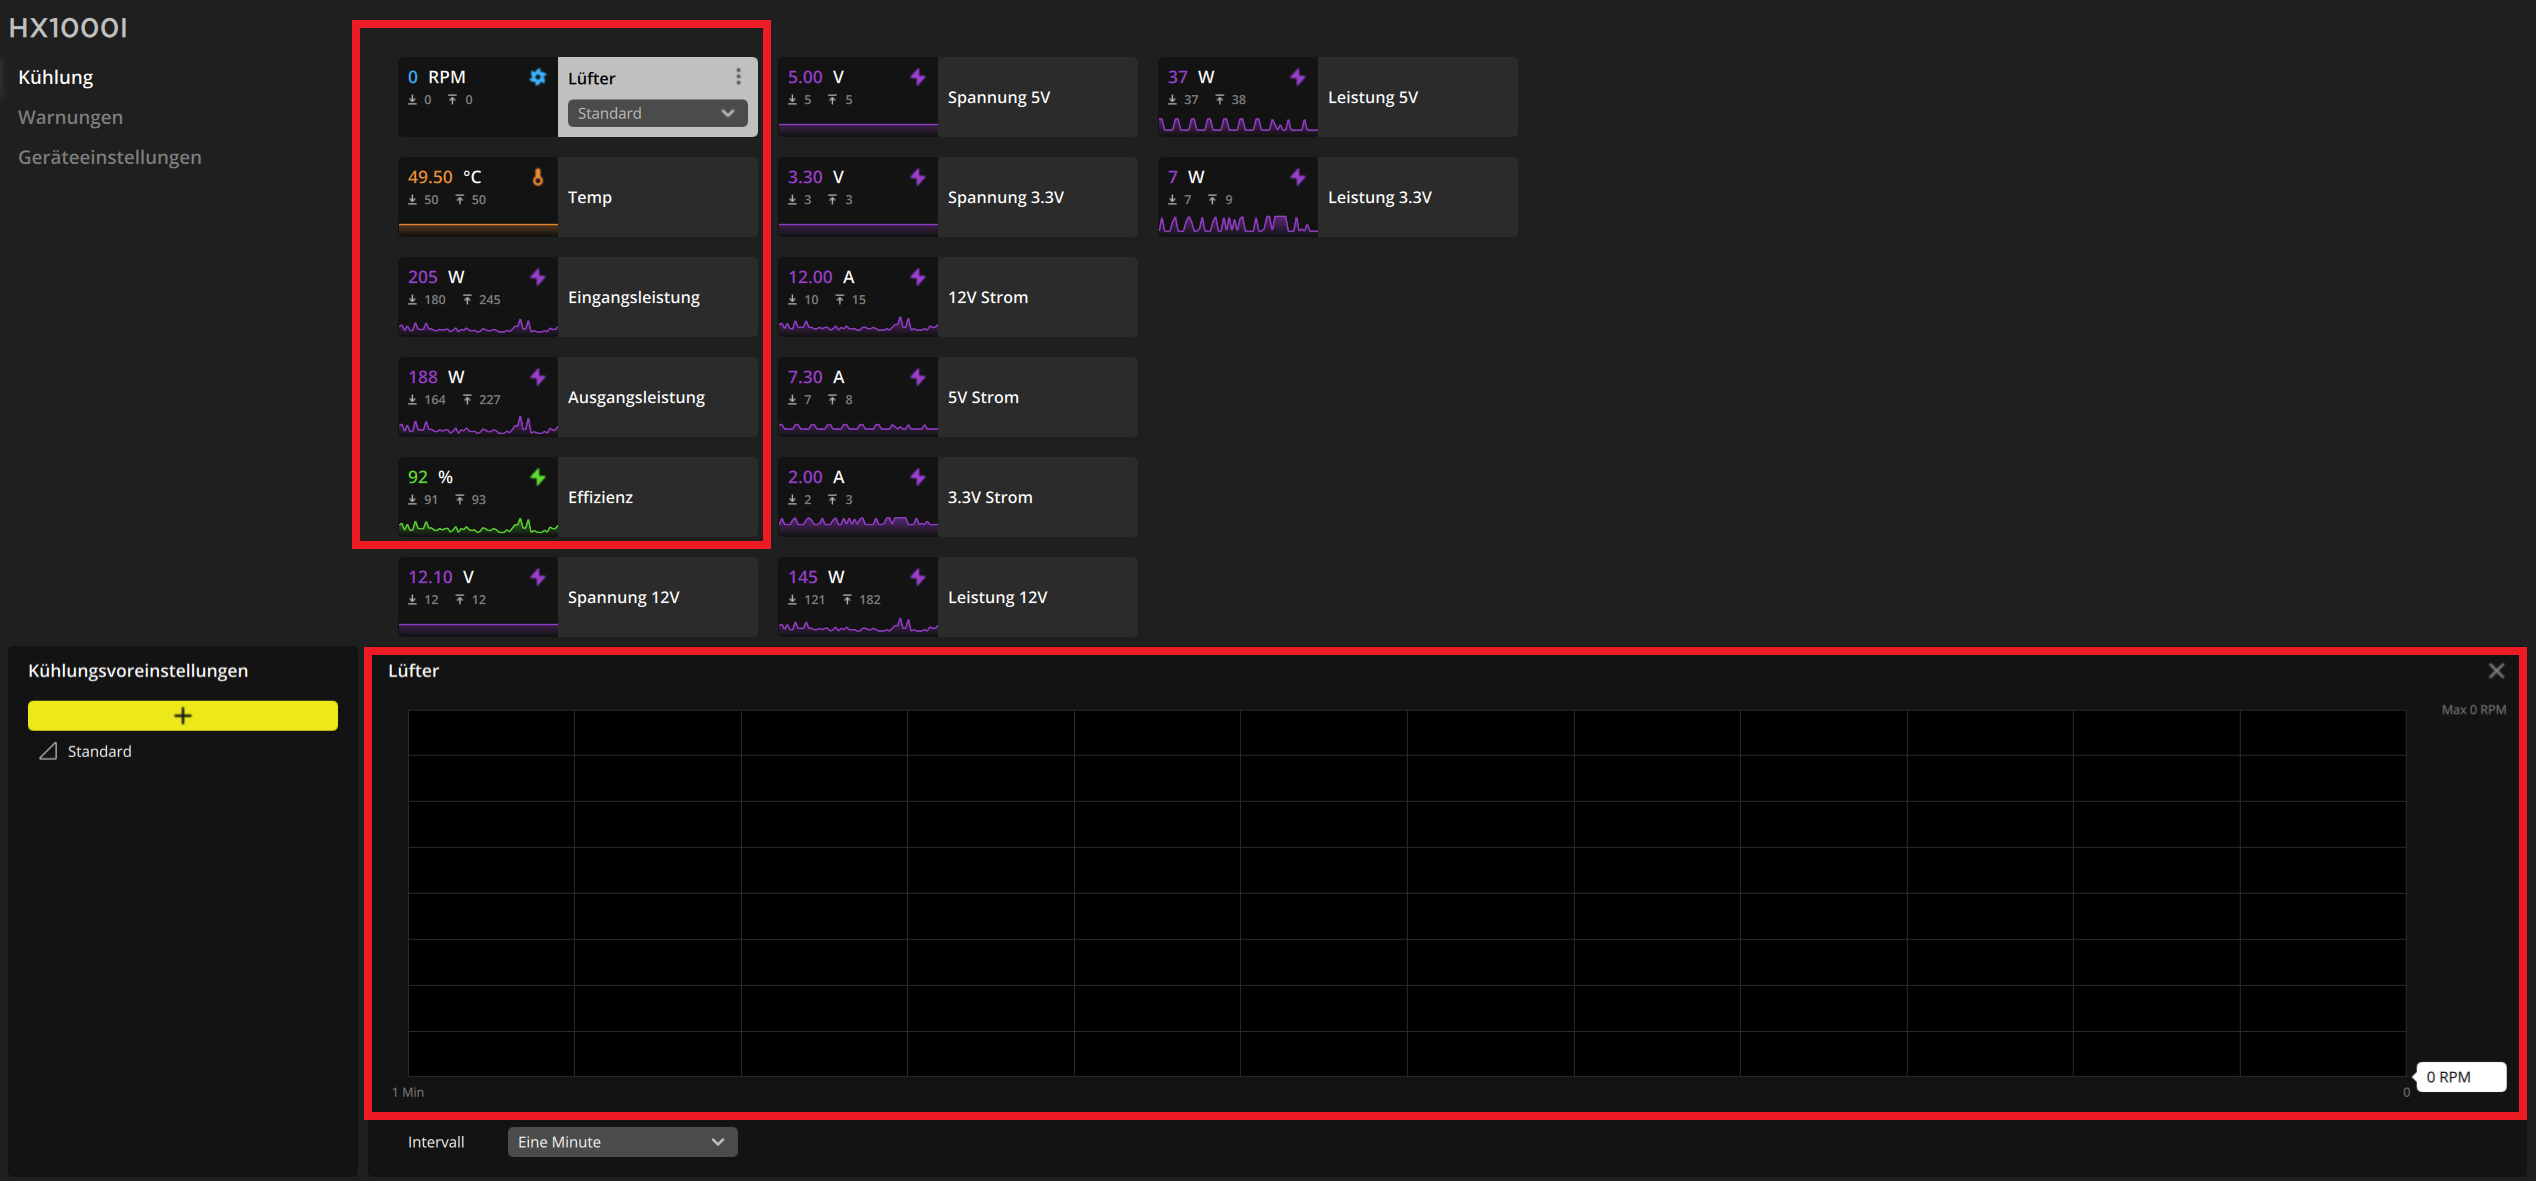Click the 3.3V Strom tile label
The width and height of the screenshot is (2536, 1181).
[x=991, y=497]
